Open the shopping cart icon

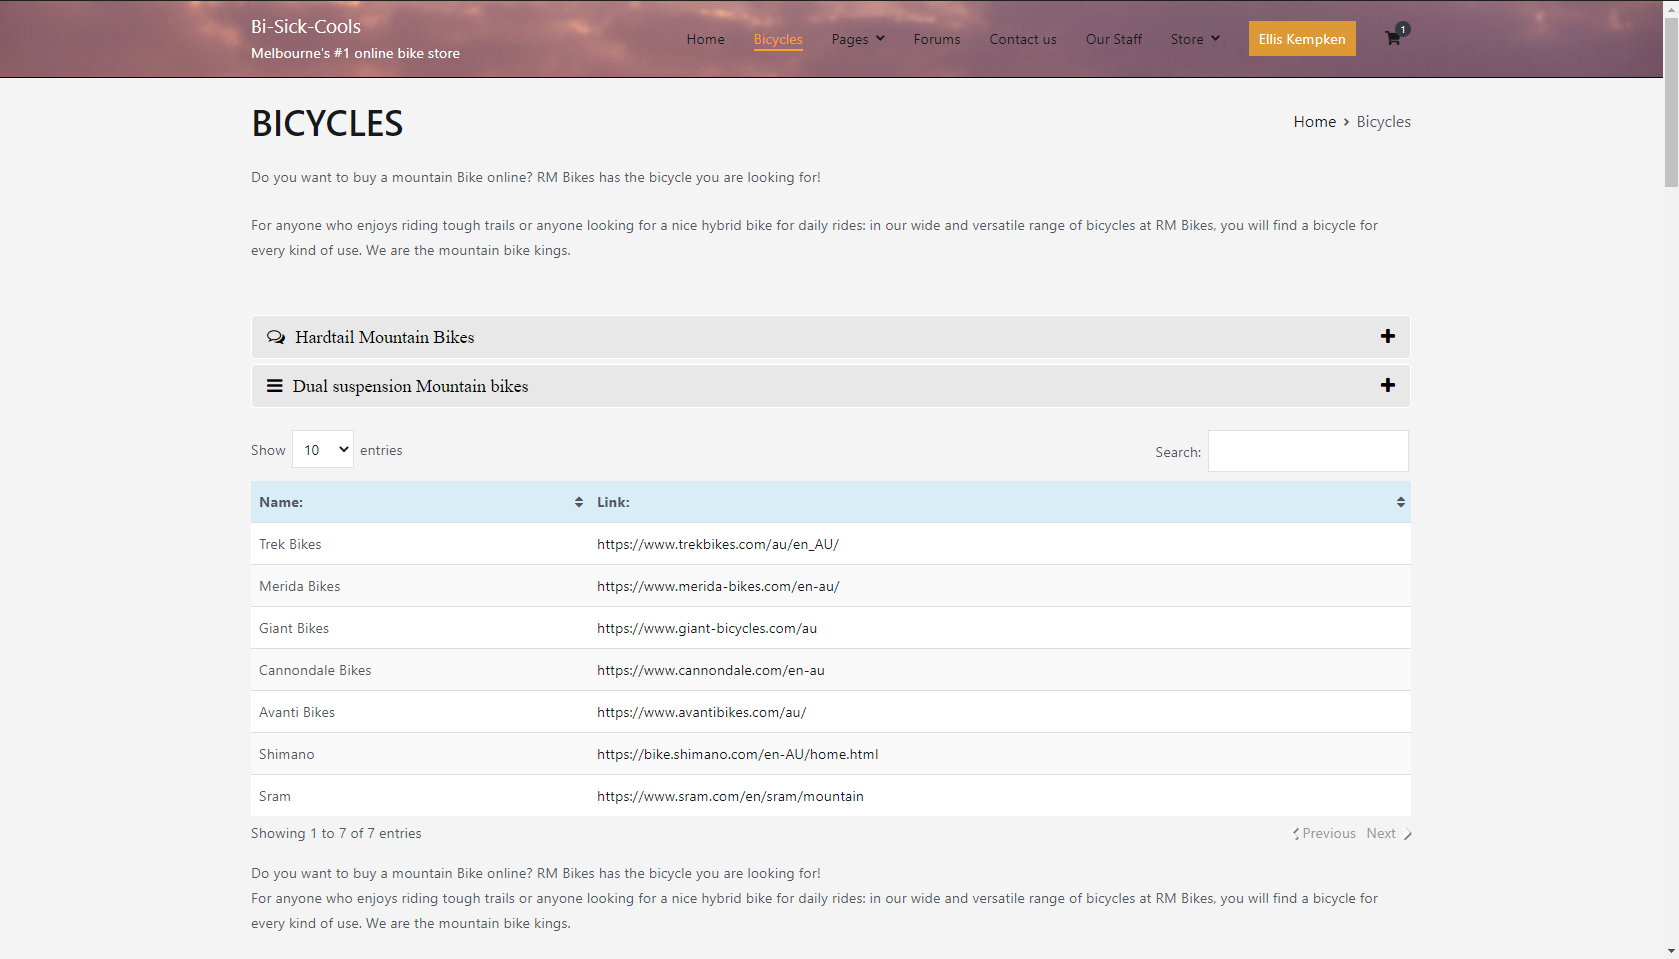pos(1392,38)
